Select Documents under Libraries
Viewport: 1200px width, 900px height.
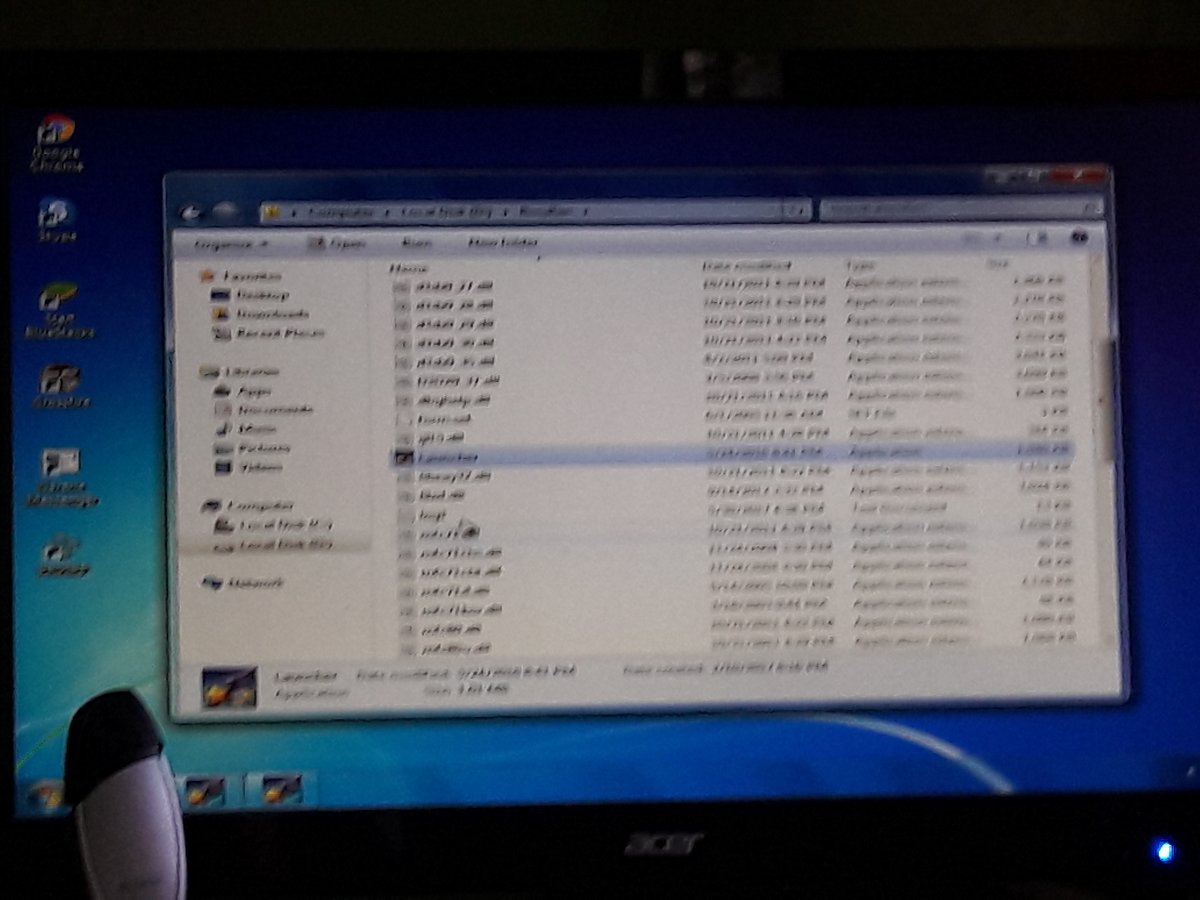(x=264, y=409)
